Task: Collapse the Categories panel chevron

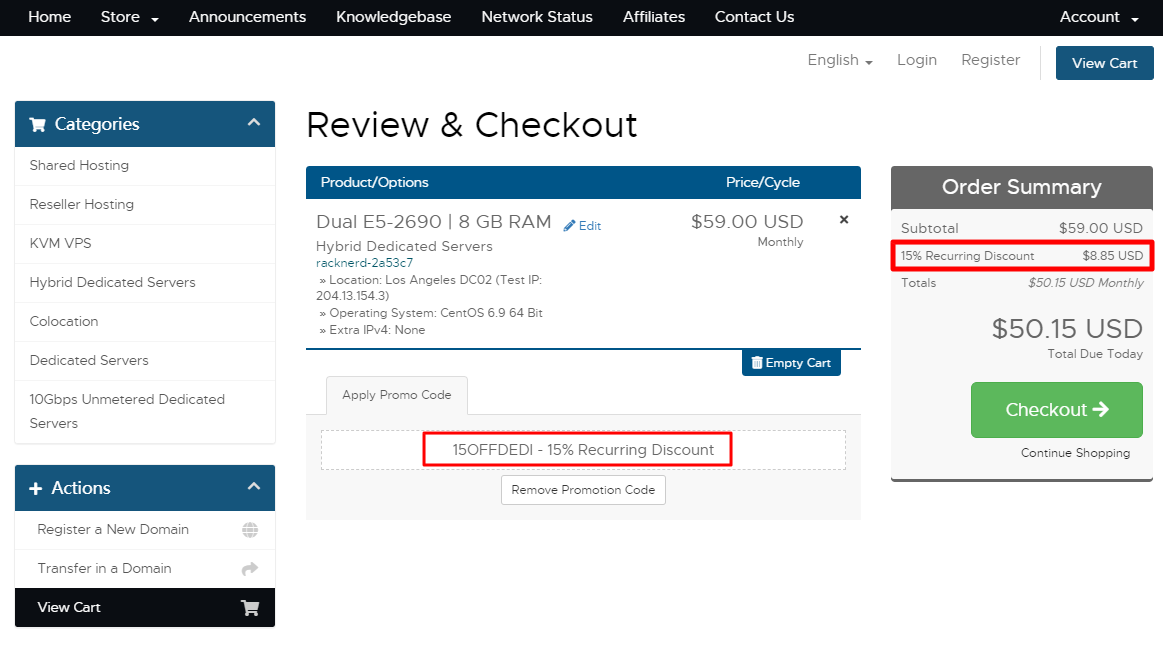Action: pyautogui.click(x=254, y=123)
